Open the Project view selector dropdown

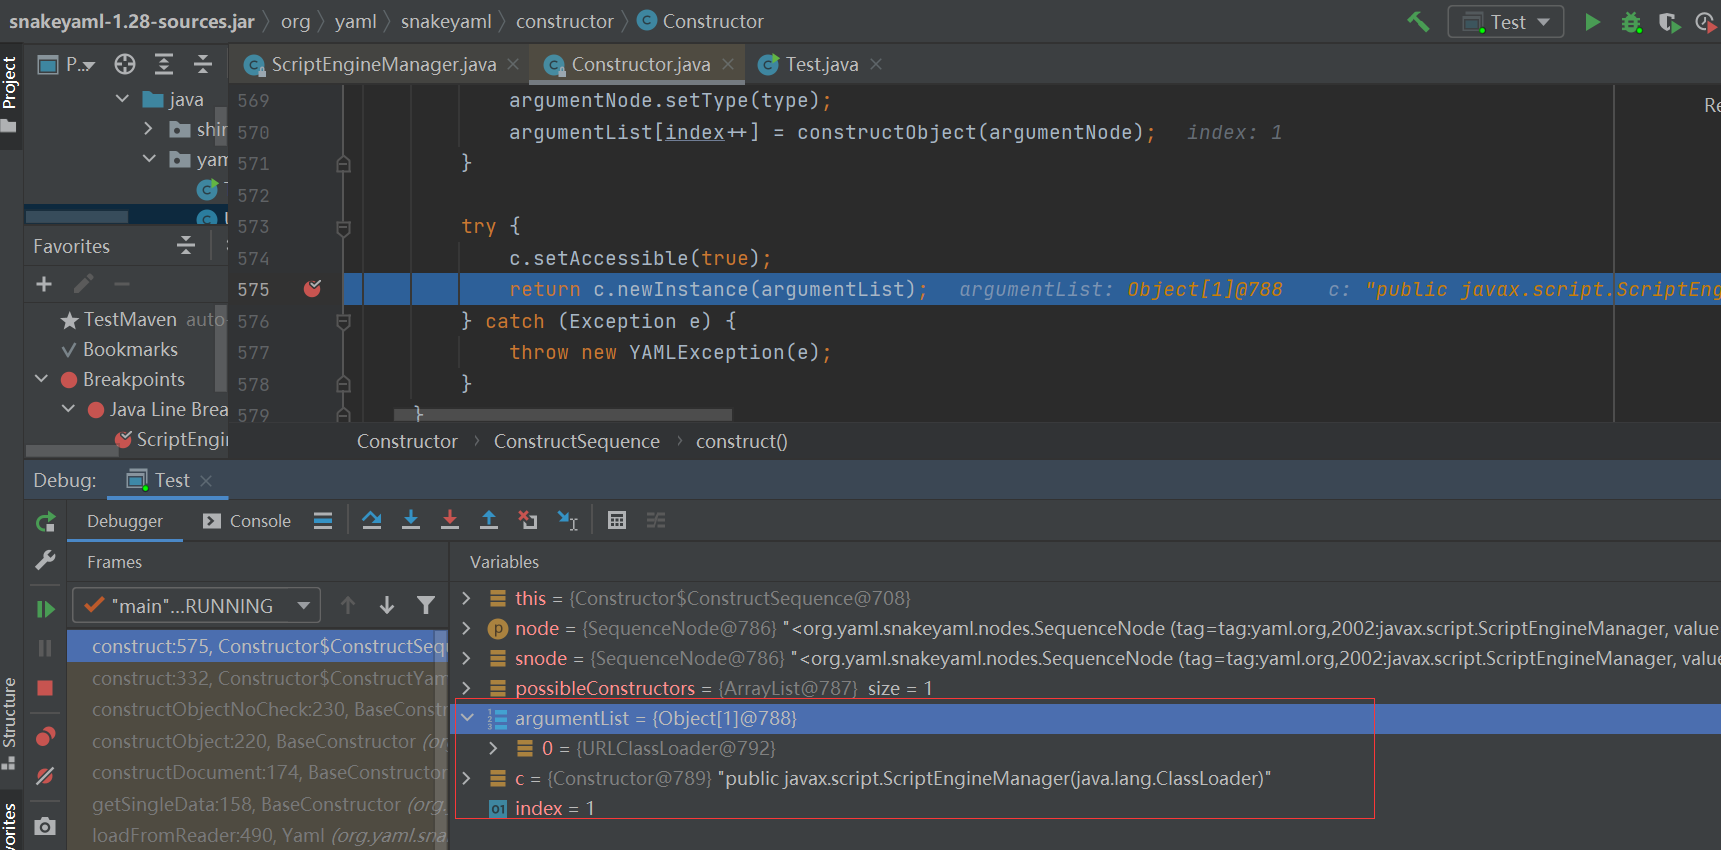67,65
